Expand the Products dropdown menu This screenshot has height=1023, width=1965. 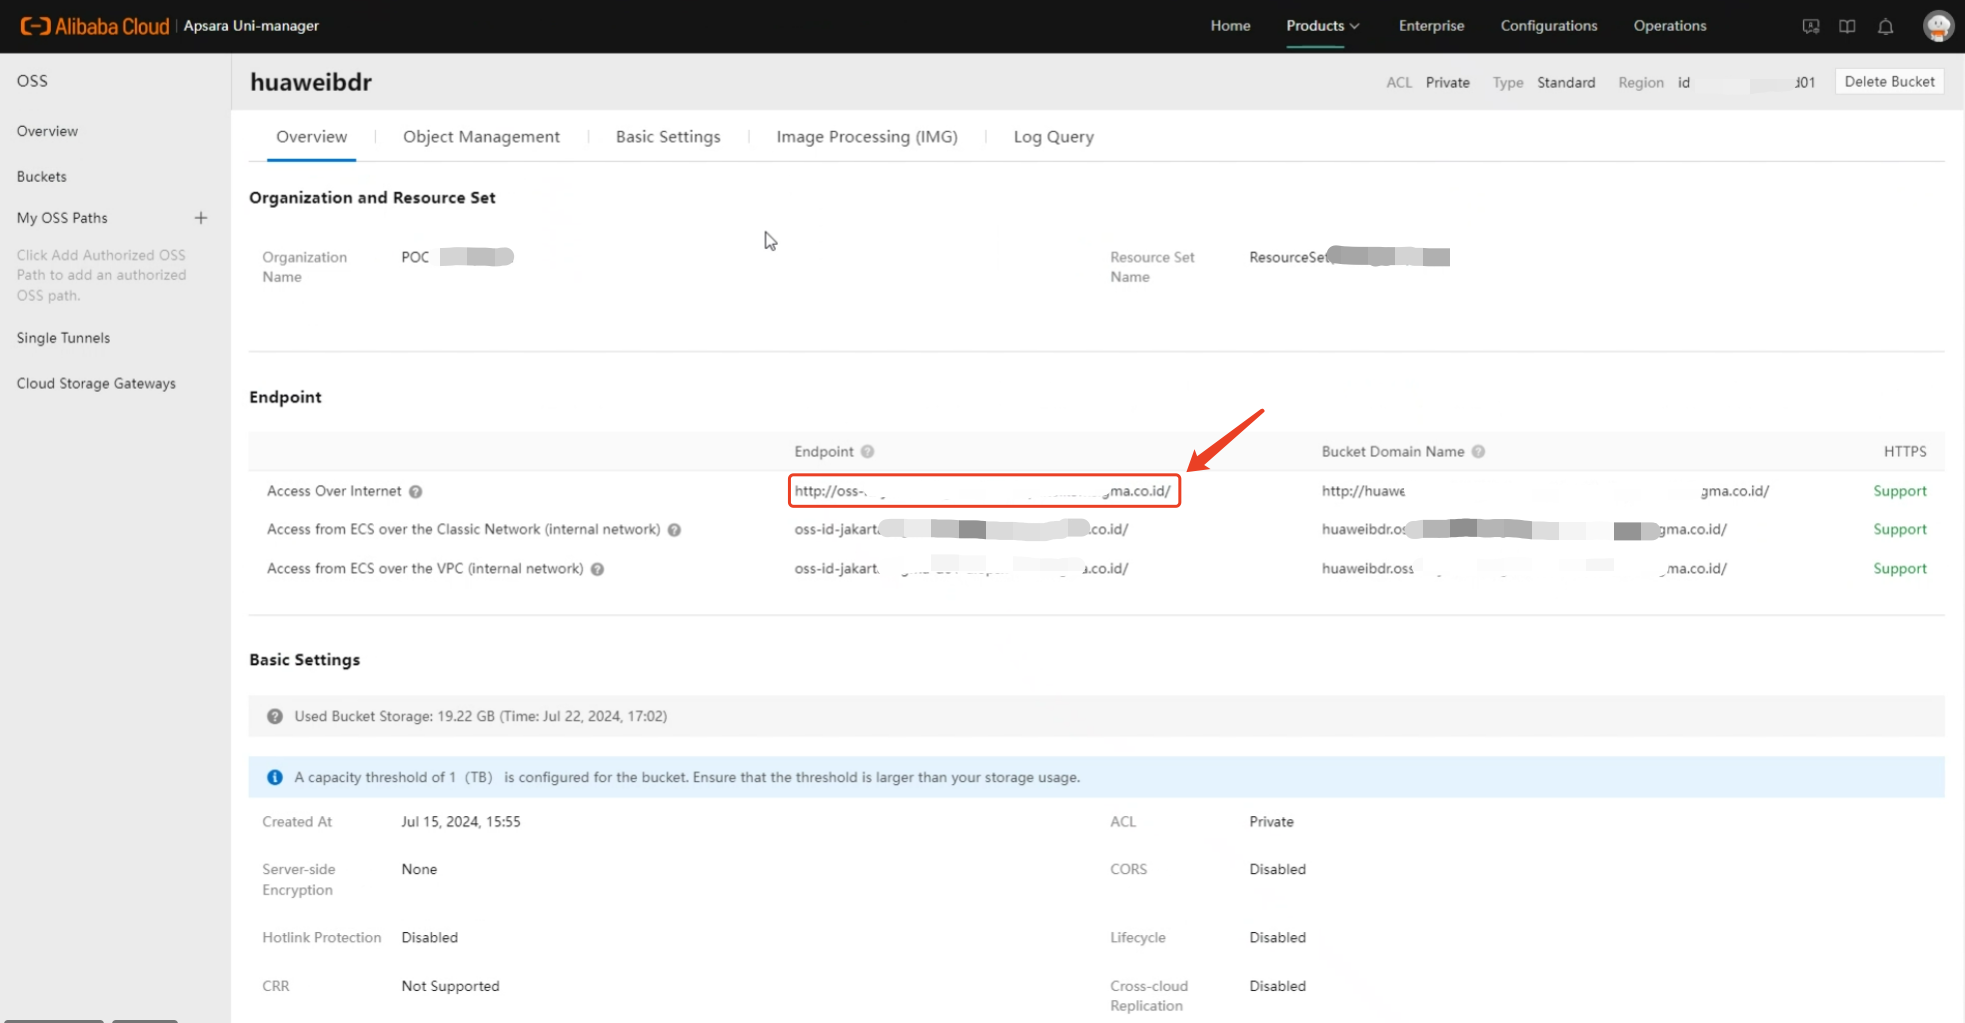1322,26
